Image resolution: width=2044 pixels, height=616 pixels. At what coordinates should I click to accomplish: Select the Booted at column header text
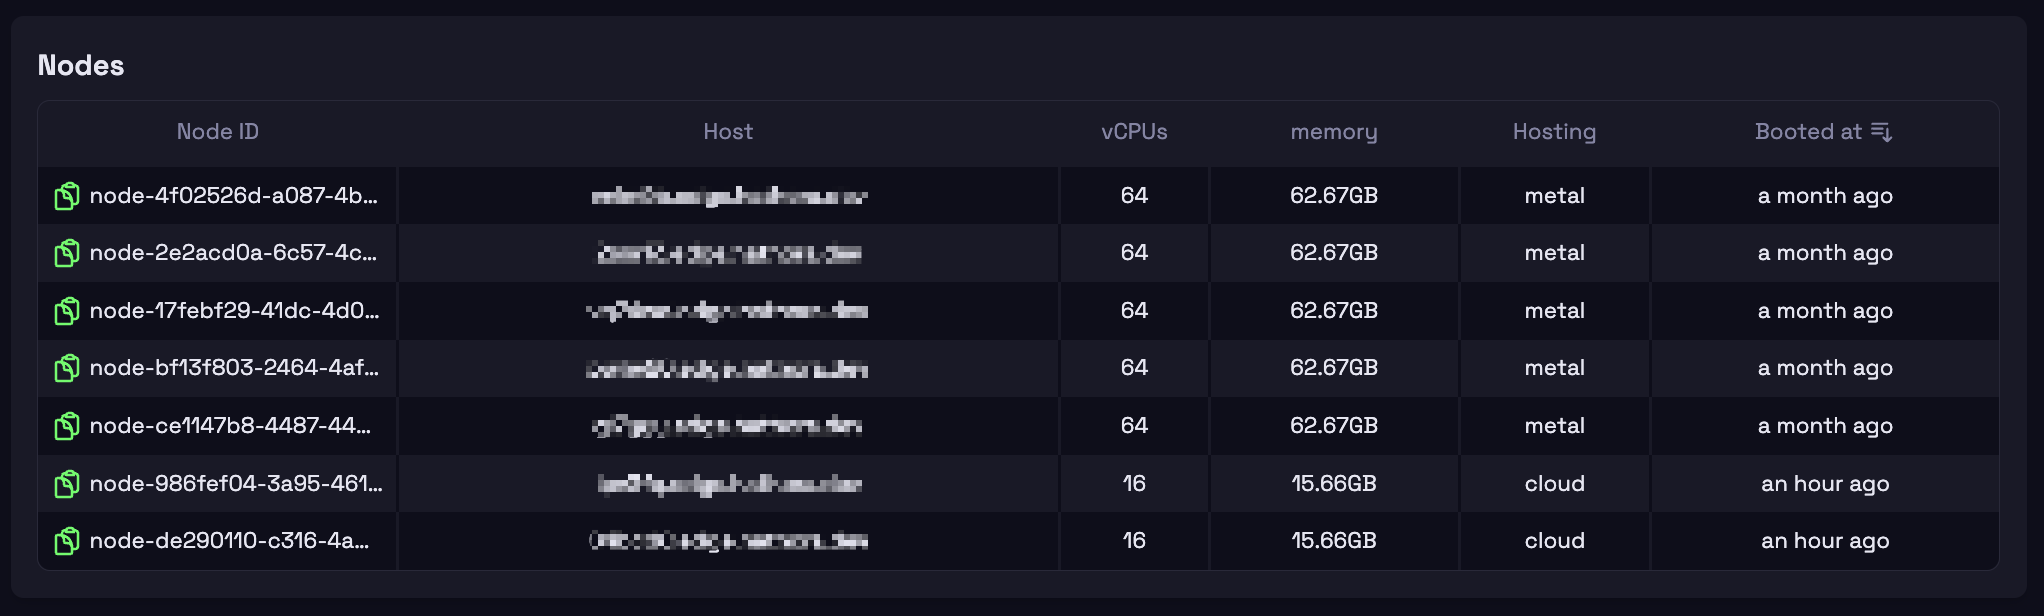(1808, 132)
